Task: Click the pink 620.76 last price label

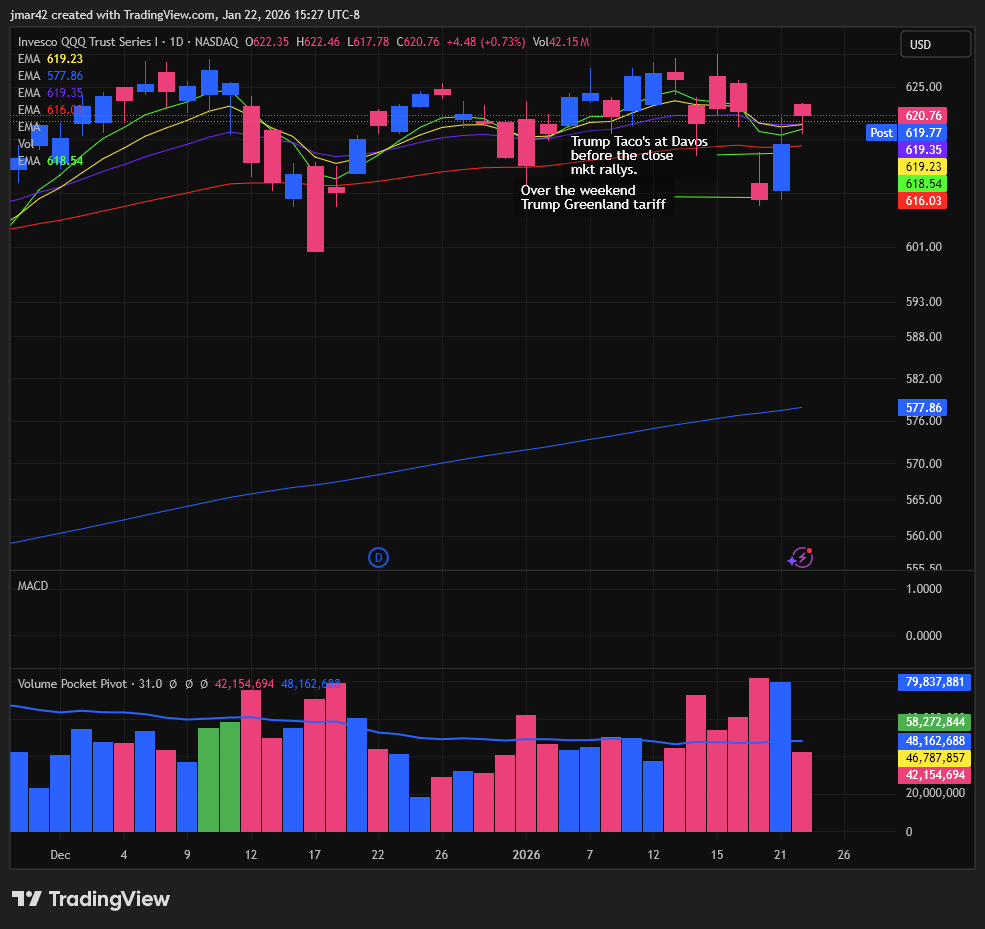Action: tap(923, 116)
